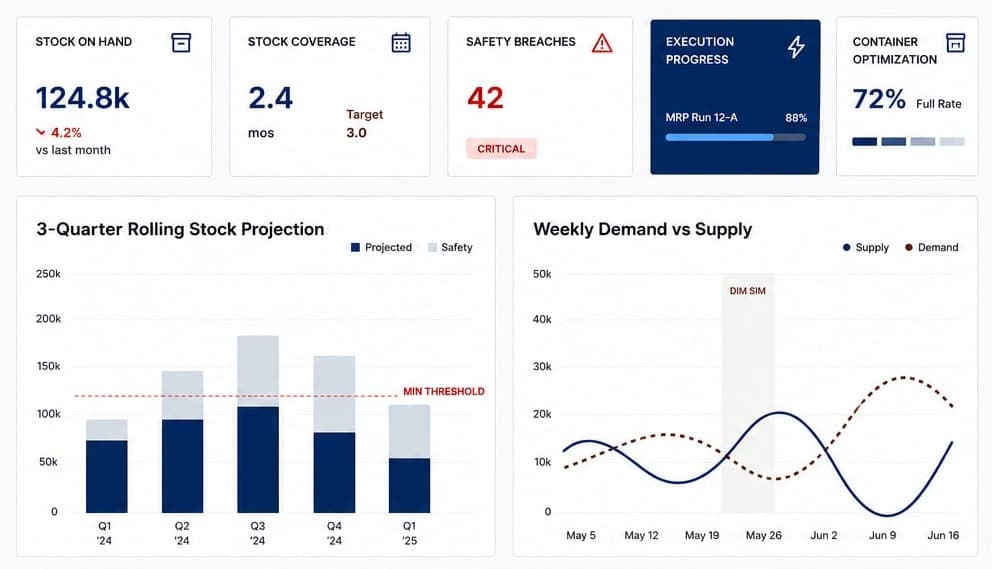Click the 88% progress value
The image size is (992, 569).
point(796,118)
